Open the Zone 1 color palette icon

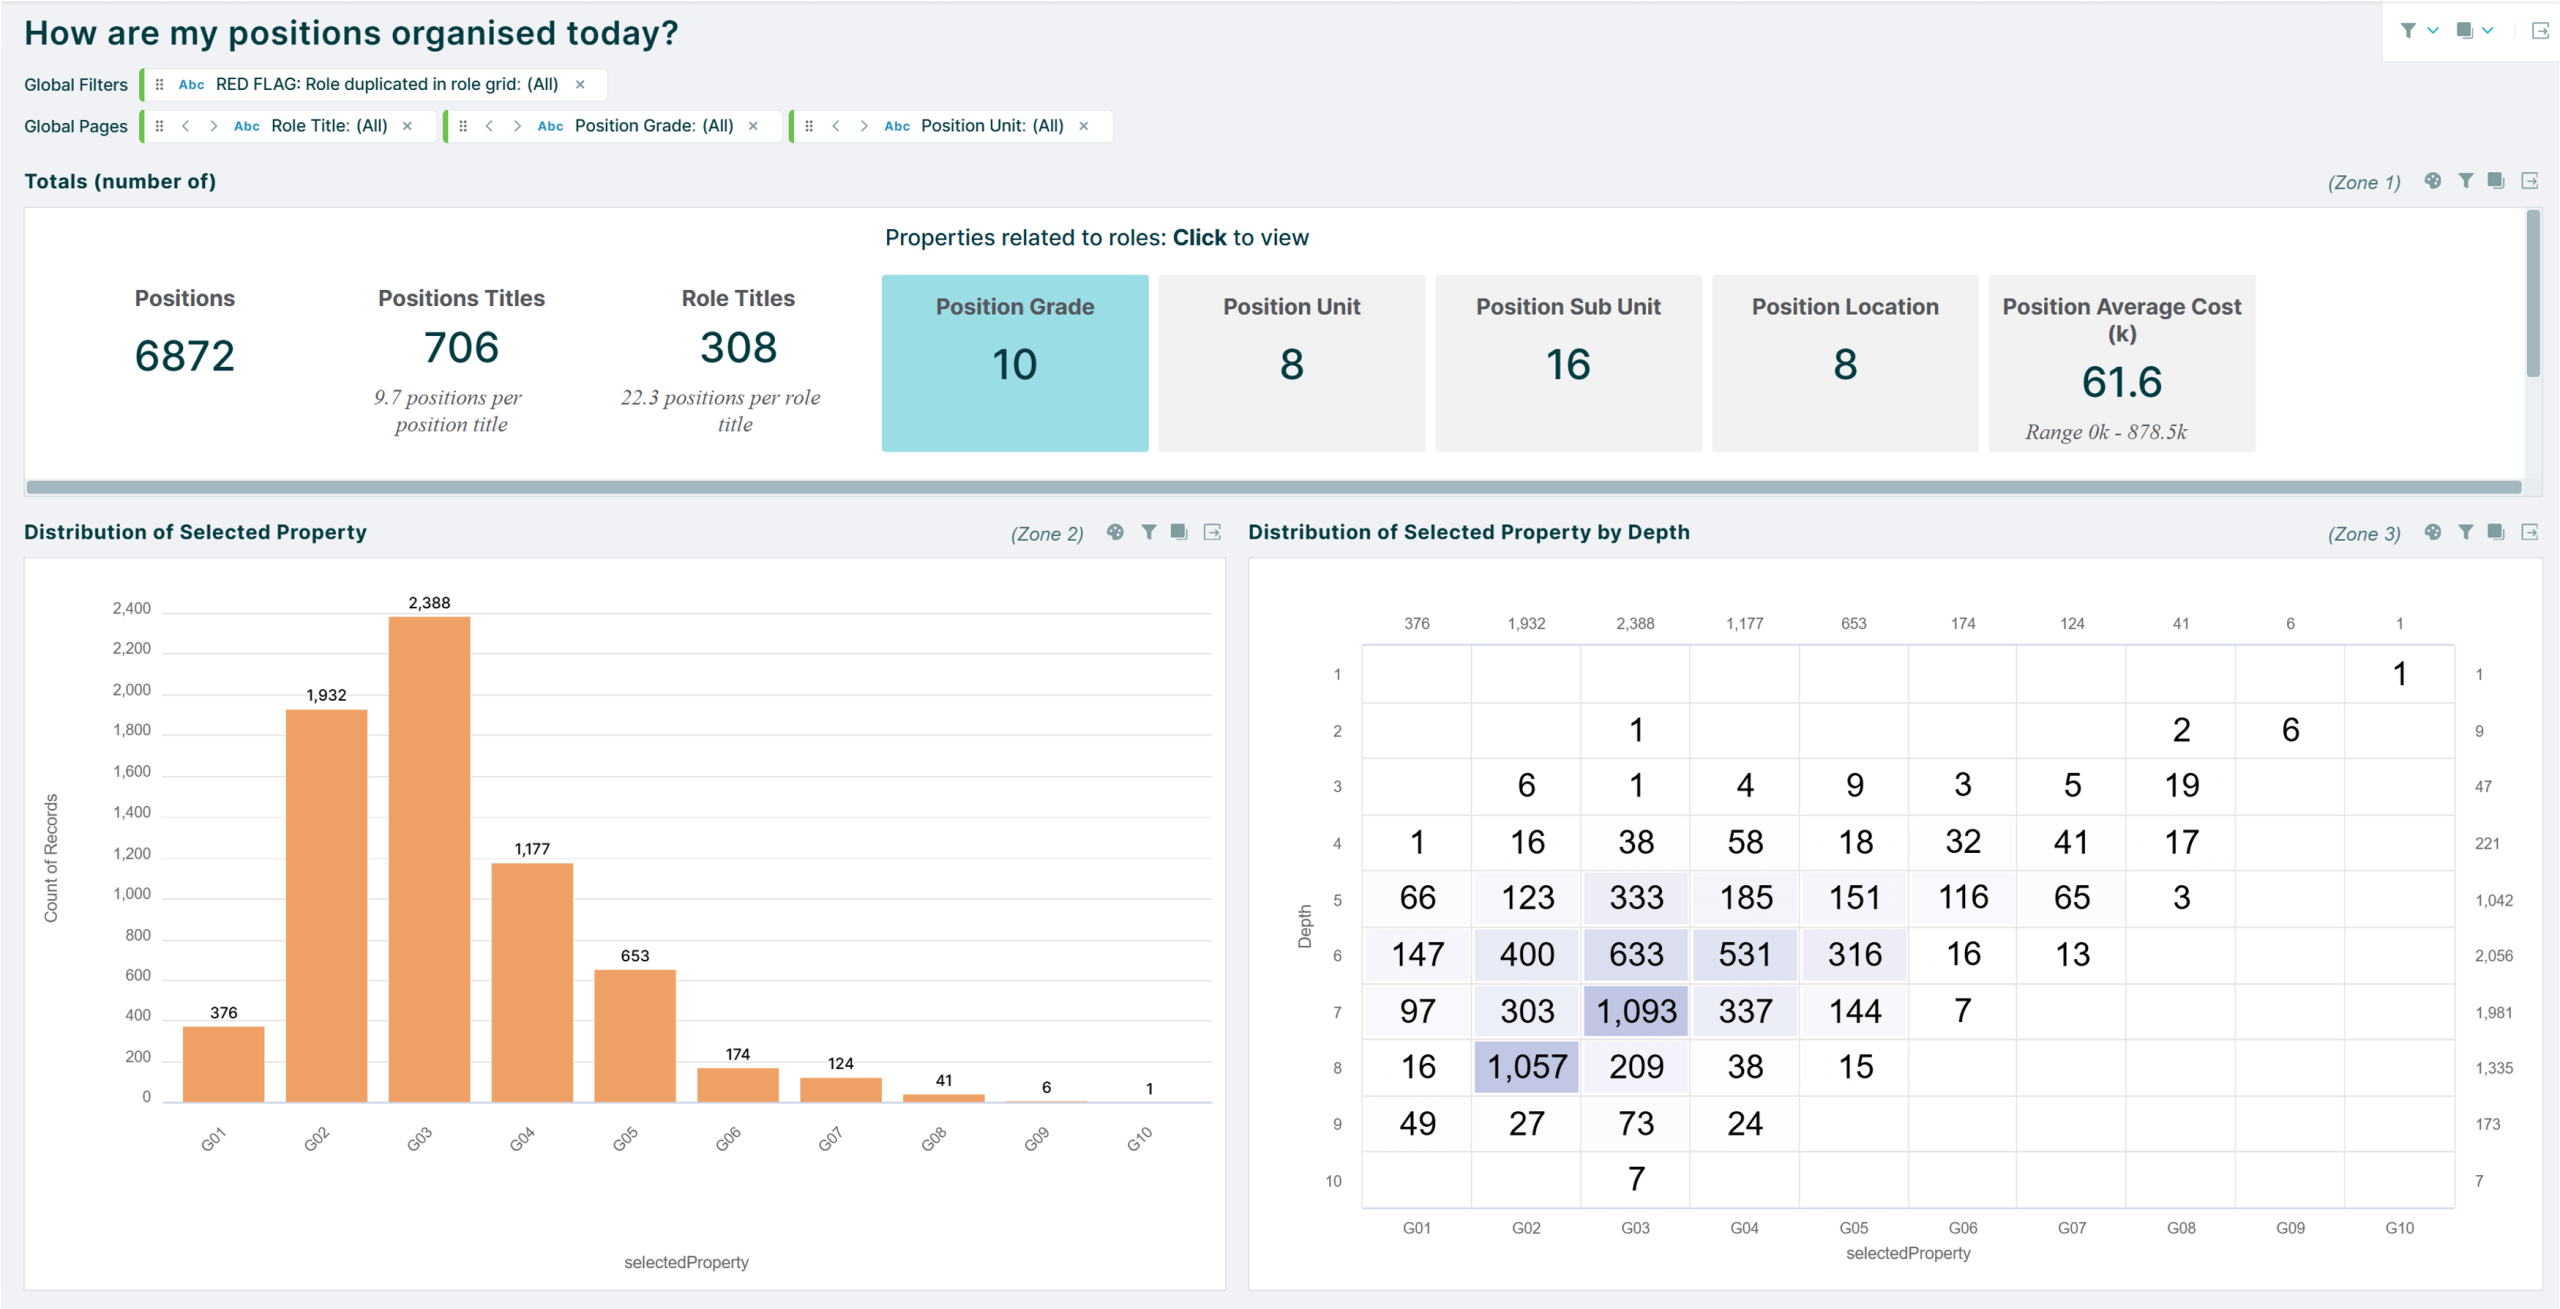coord(2433,181)
